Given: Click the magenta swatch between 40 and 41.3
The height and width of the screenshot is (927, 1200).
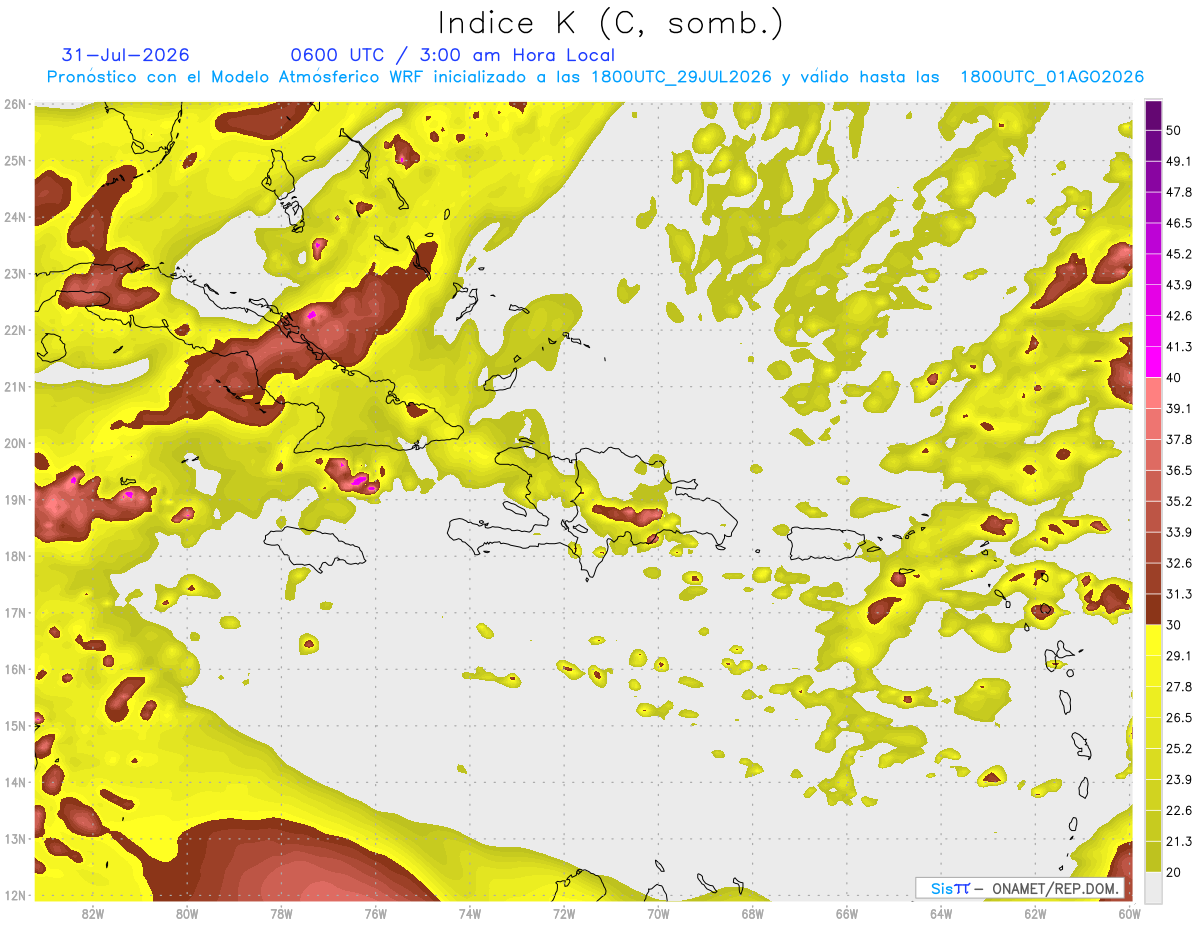Looking at the screenshot, I should pyautogui.click(x=1153, y=362).
